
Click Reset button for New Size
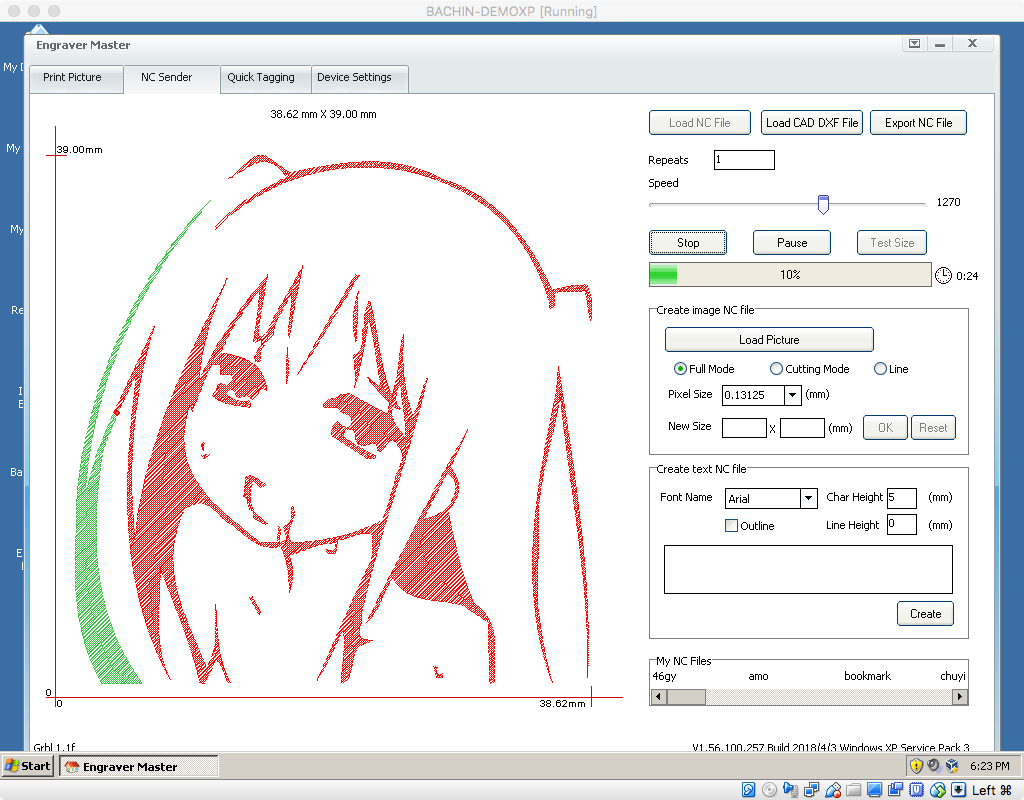point(933,428)
